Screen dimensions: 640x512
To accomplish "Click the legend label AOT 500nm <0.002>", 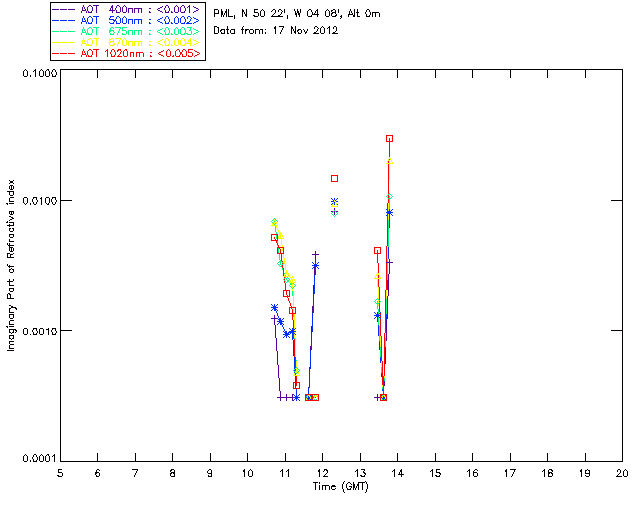I will coord(140,20).
